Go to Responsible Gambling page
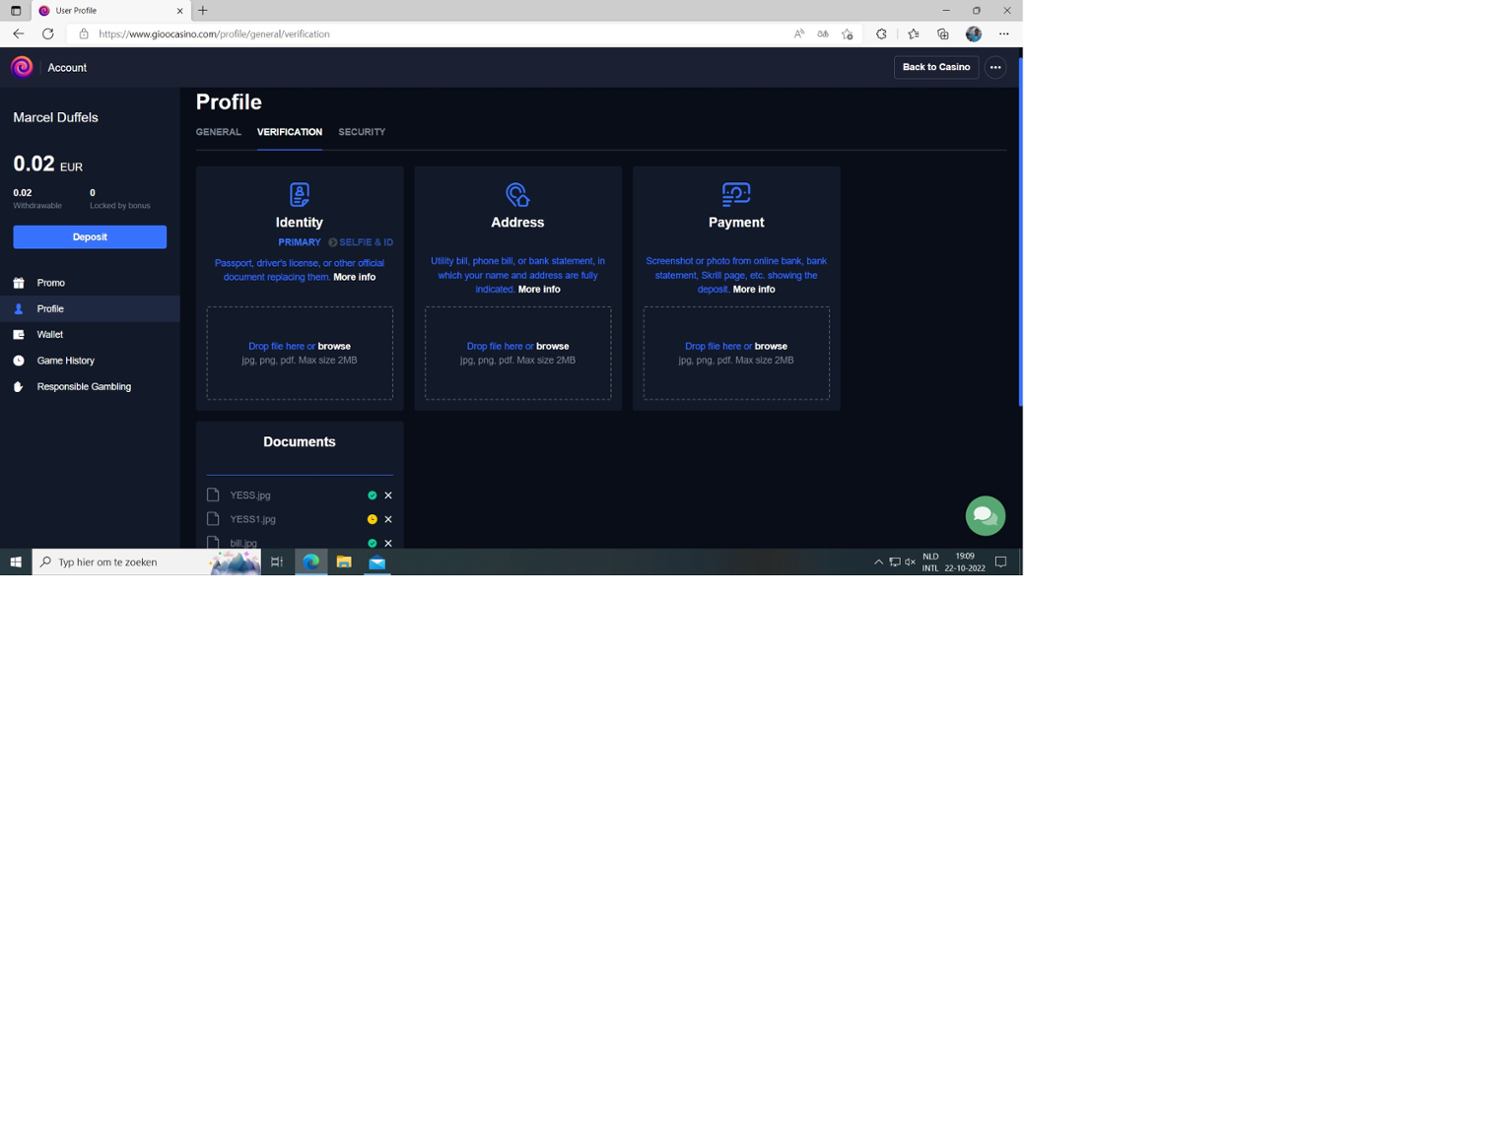 pyautogui.click(x=84, y=387)
